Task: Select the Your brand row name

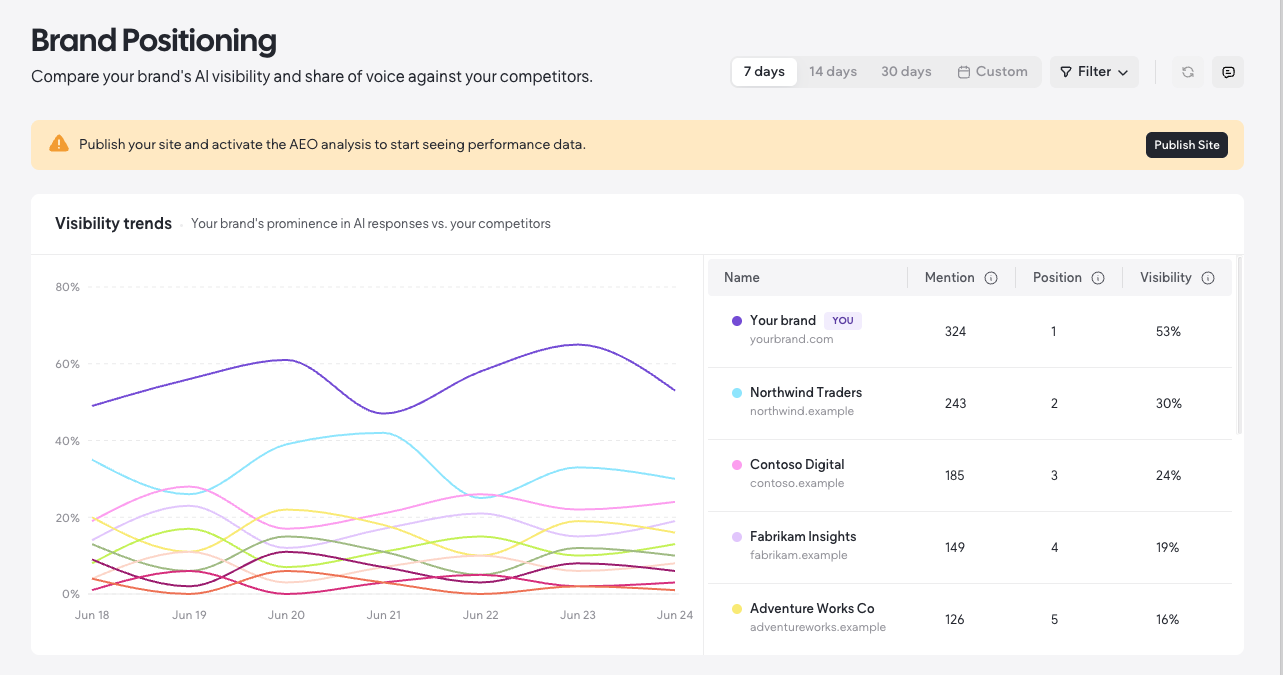Action: pyautogui.click(x=783, y=321)
